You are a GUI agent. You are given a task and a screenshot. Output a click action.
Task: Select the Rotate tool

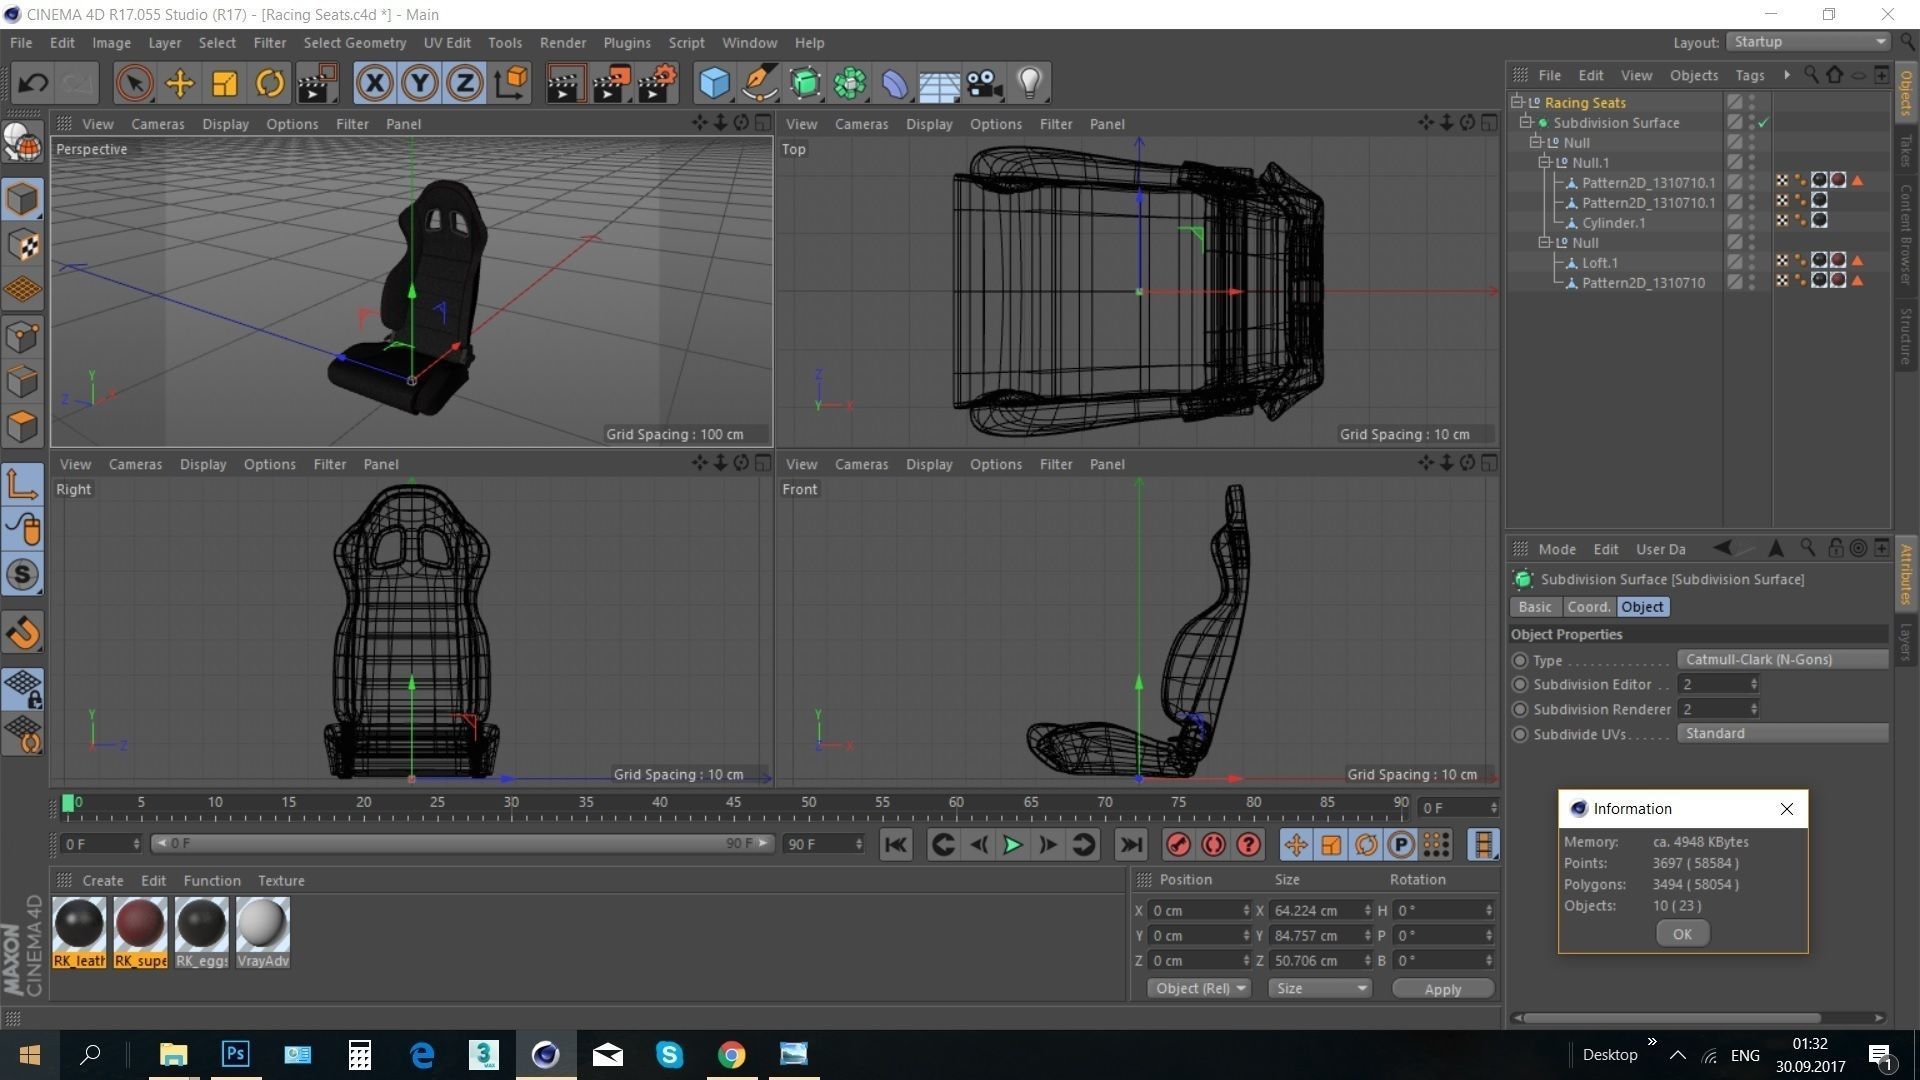[x=270, y=83]
